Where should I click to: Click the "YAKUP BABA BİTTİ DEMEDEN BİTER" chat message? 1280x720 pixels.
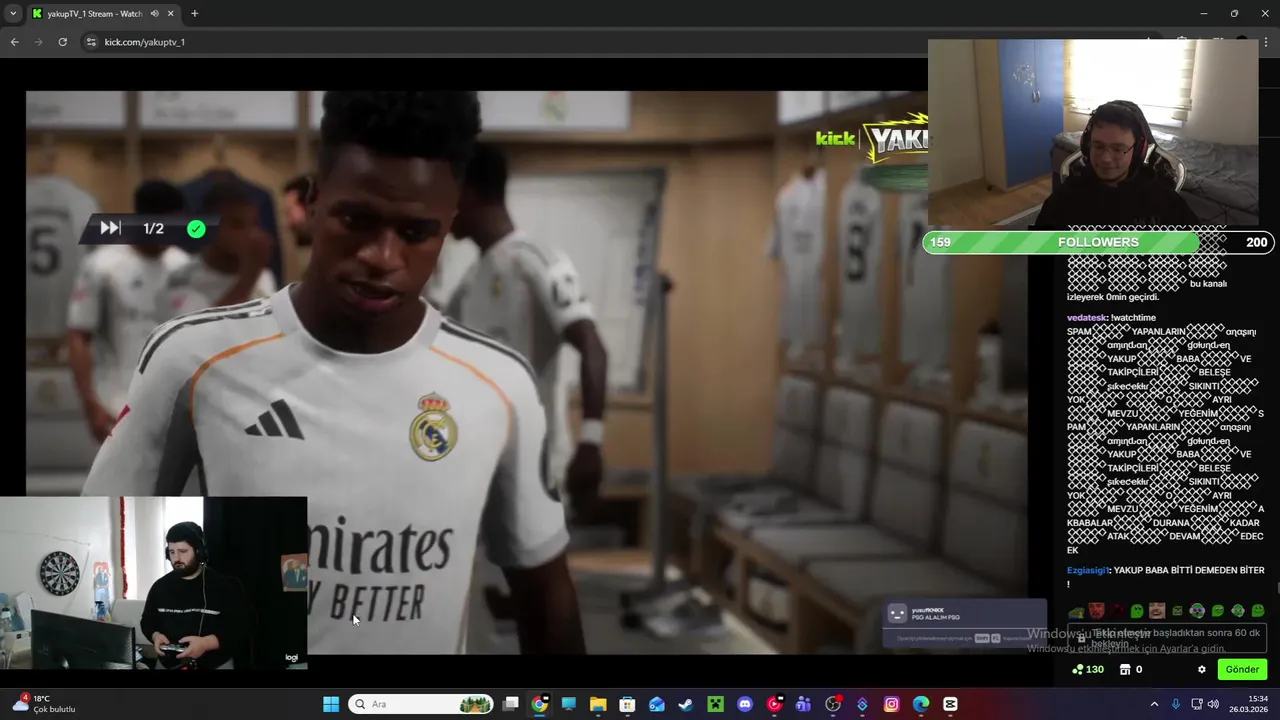[1189, 570]
